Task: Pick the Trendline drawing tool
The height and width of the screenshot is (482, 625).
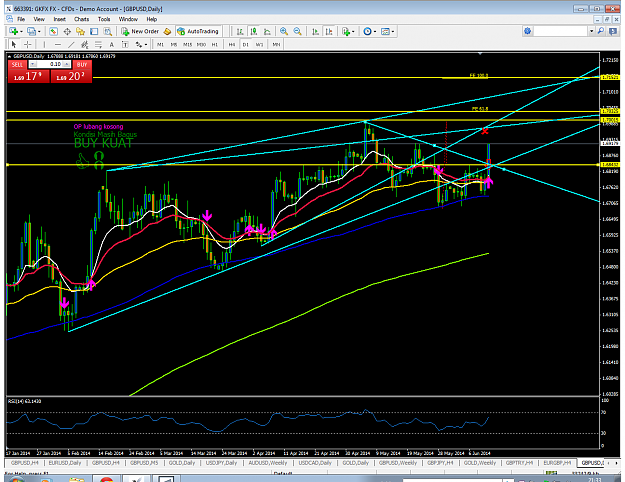Action: pos(71,44)
